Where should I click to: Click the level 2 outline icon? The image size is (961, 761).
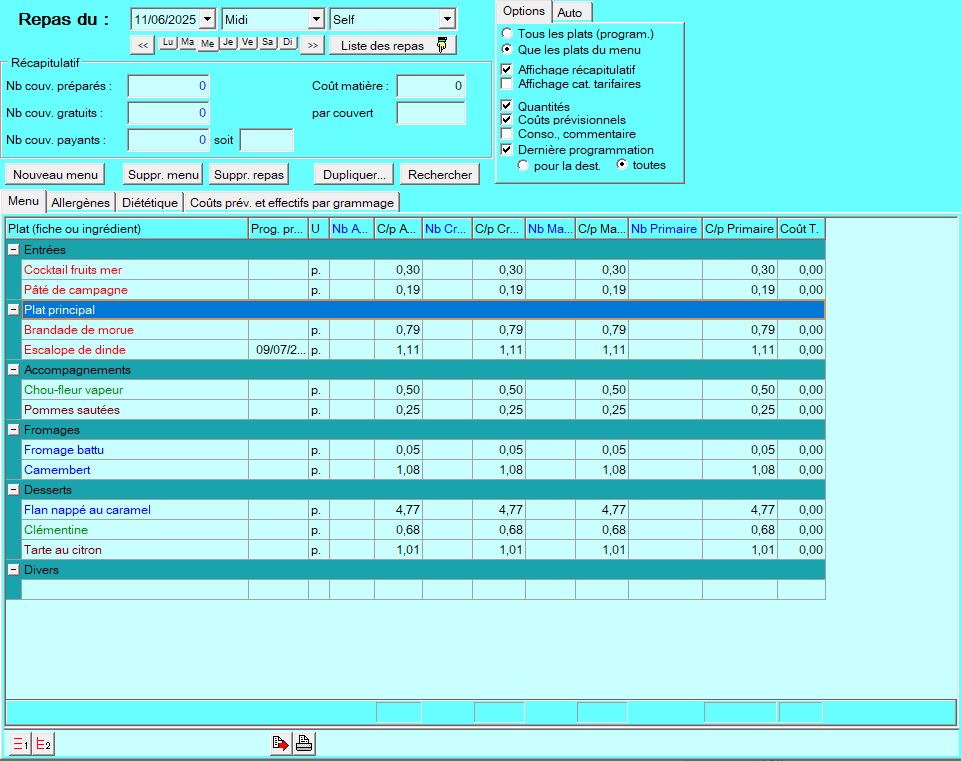point(43,743)
